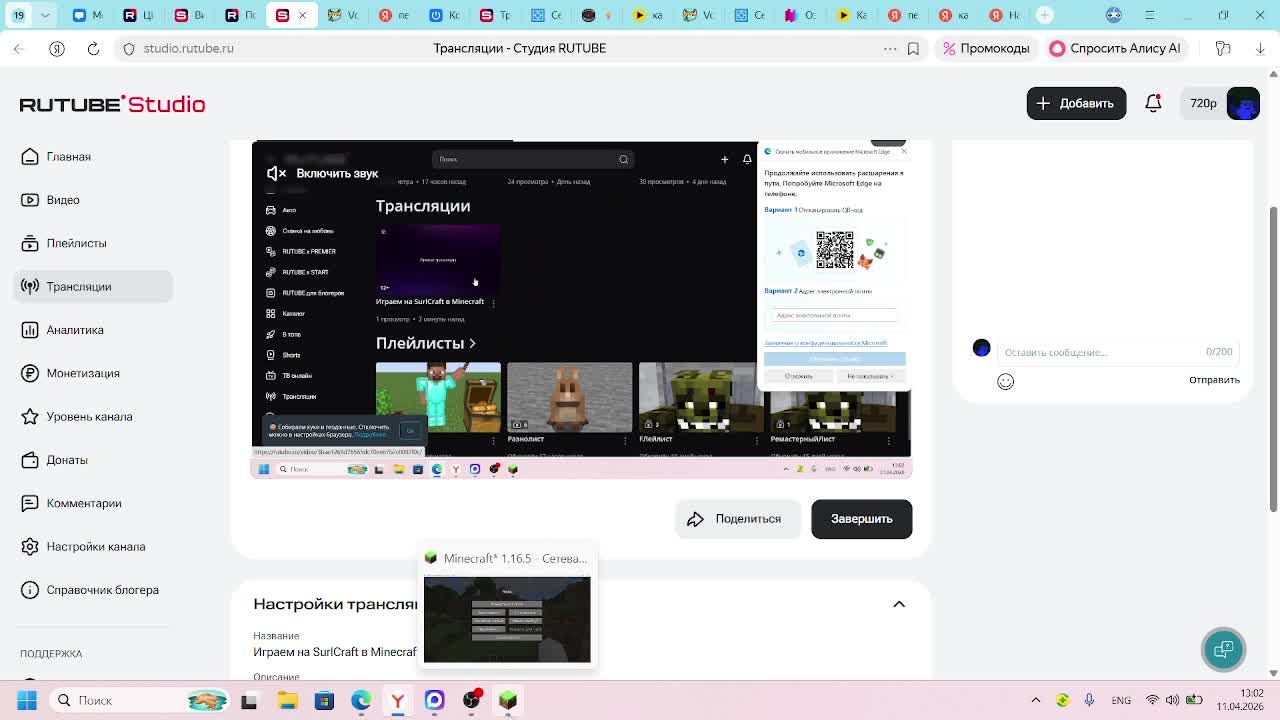Bookmark the page with bookmark icon

tap(913, 48)
